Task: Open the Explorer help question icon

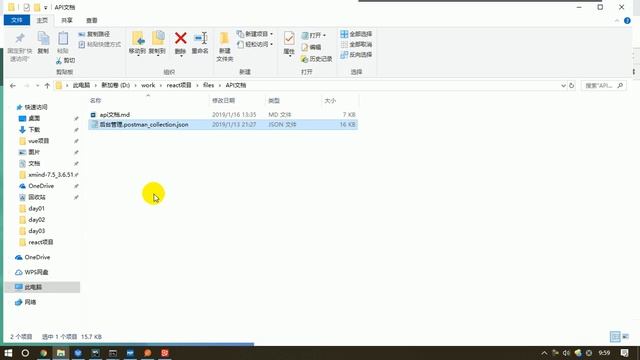Action: click(x=627, y=20)
